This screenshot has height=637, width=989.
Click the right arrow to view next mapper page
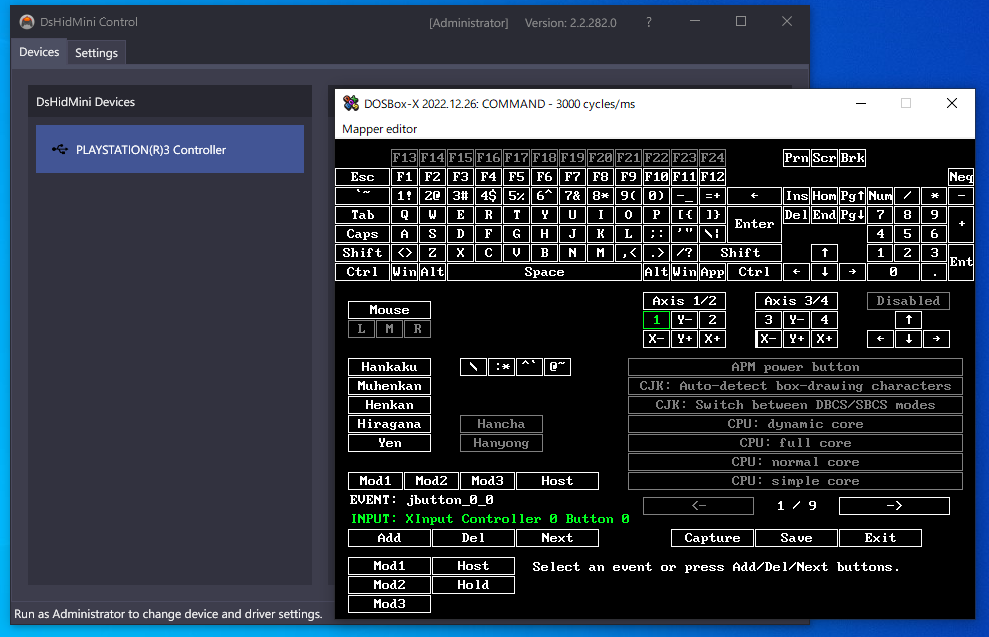[x=893, y=505]
